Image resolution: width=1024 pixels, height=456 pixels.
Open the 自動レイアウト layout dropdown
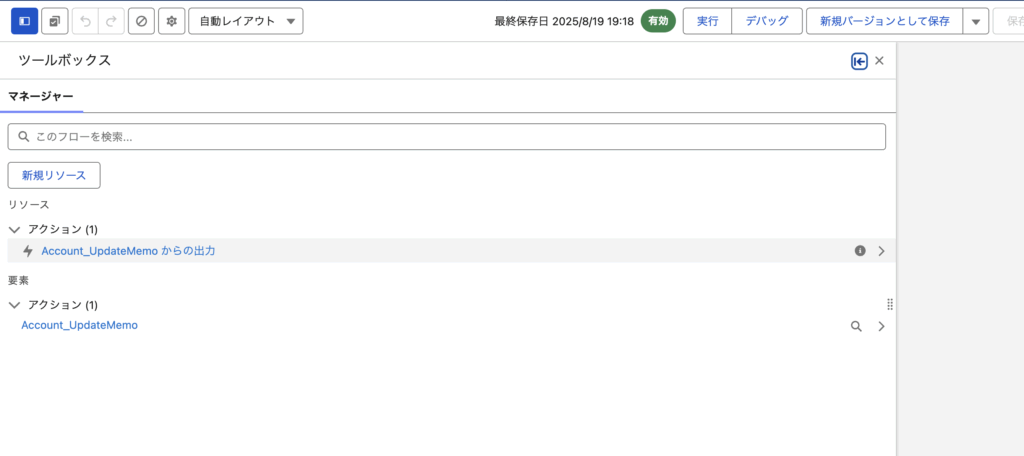click(245, 21)
